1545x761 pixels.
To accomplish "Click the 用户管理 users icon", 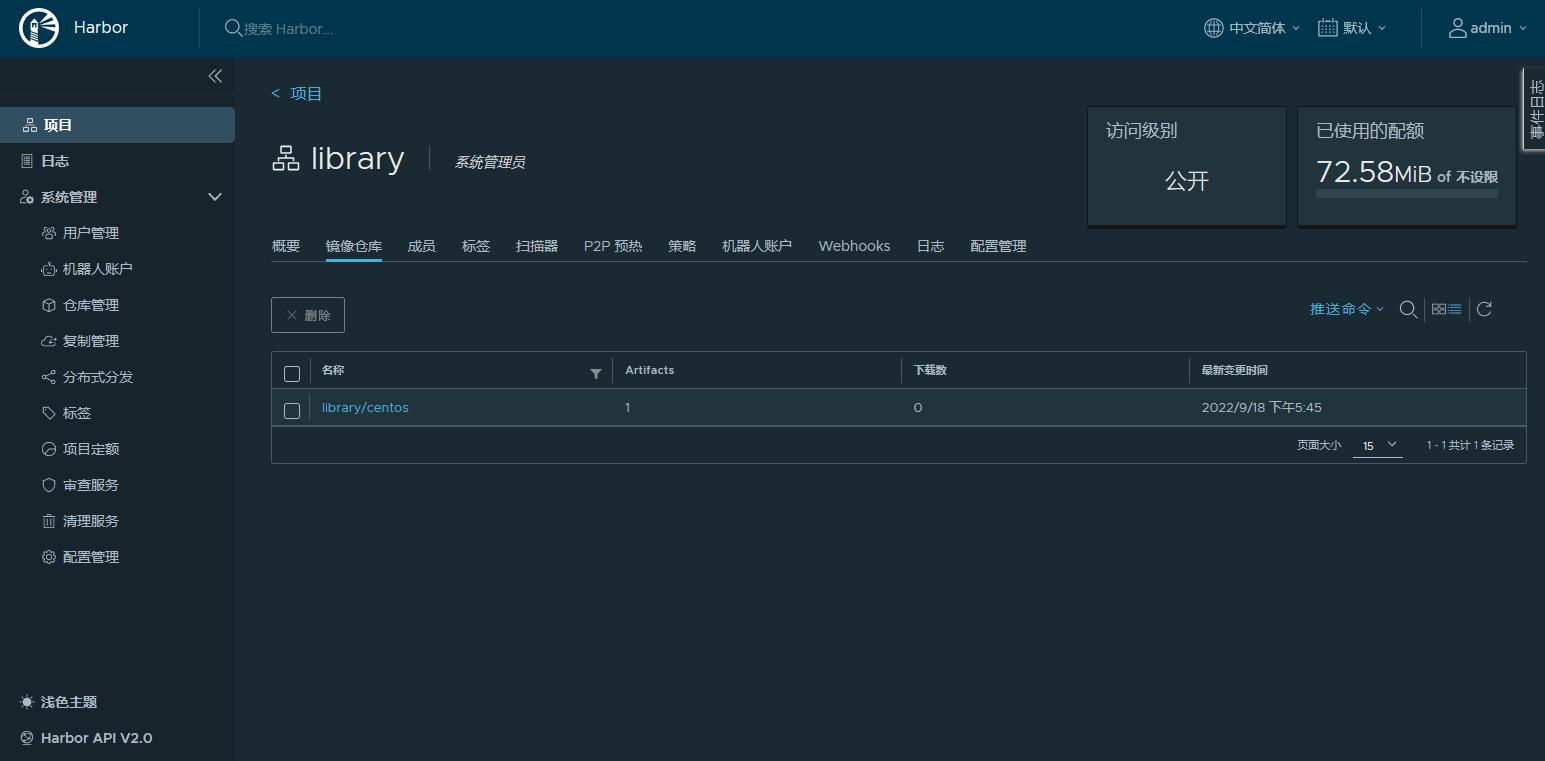I will point(49,233).
